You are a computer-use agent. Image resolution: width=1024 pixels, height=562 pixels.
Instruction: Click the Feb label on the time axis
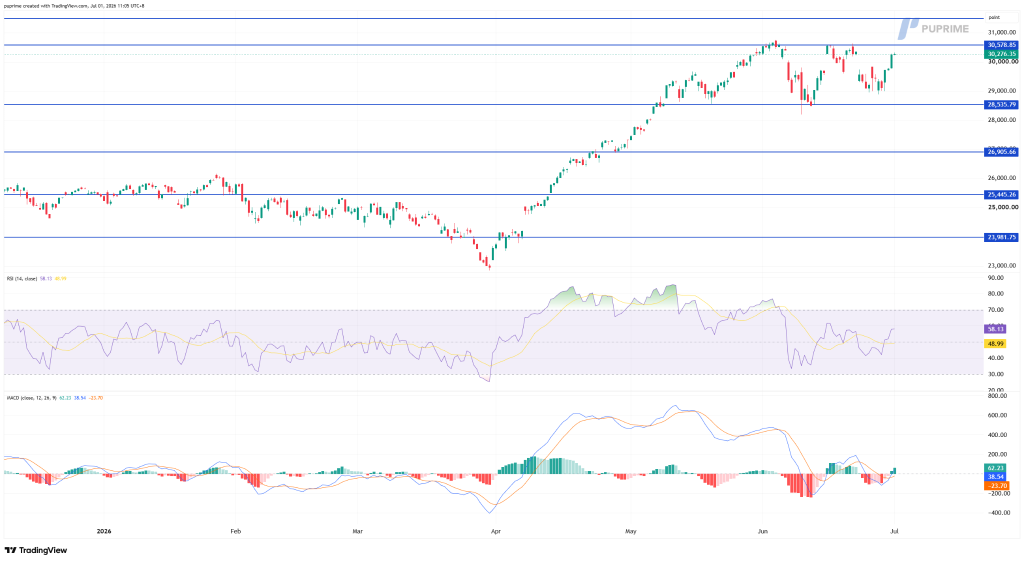(236, 531)
